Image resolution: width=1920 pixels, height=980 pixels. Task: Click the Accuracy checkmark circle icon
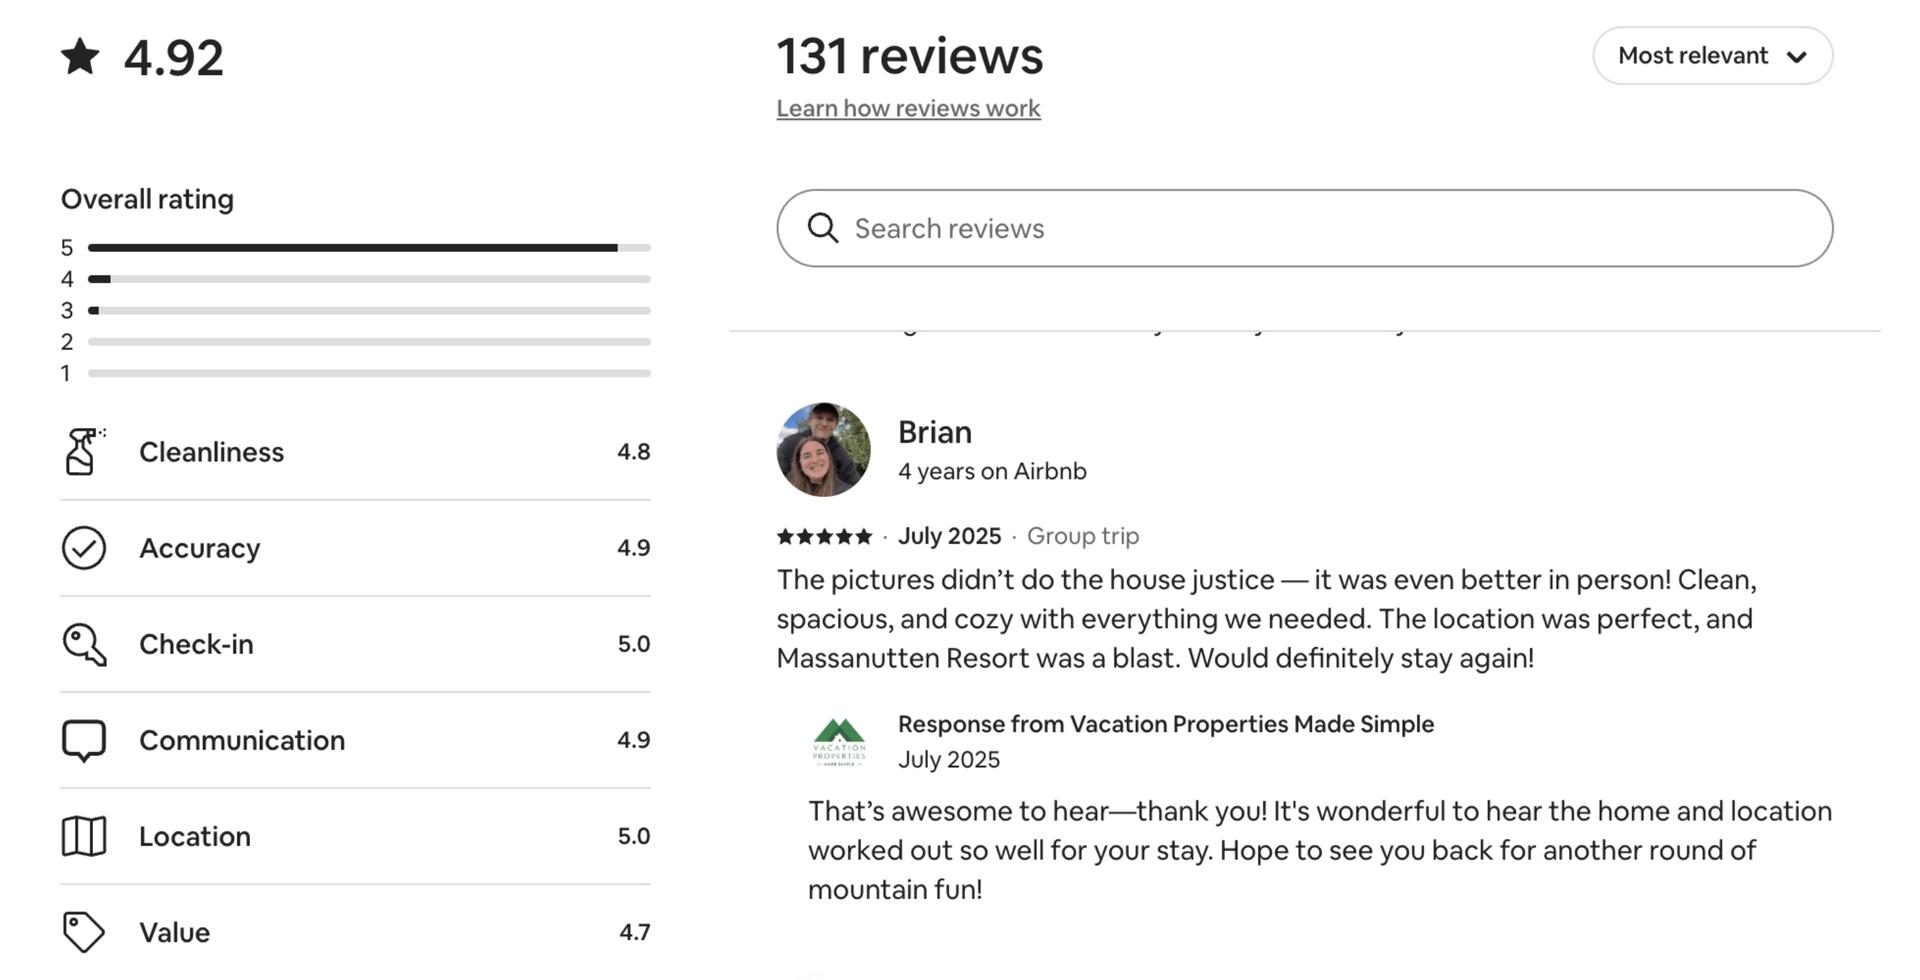pyautogui.click(x=84, y=548)
